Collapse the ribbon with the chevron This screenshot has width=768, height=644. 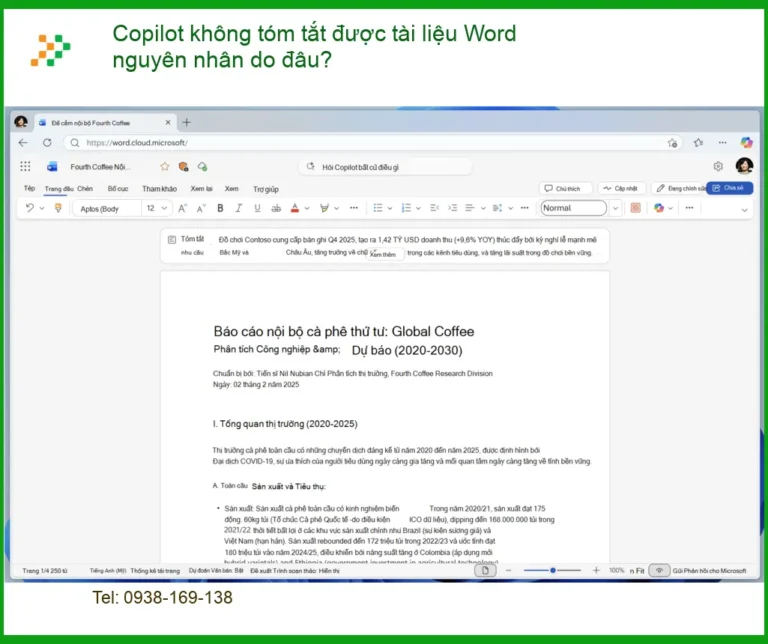(744, 210)
